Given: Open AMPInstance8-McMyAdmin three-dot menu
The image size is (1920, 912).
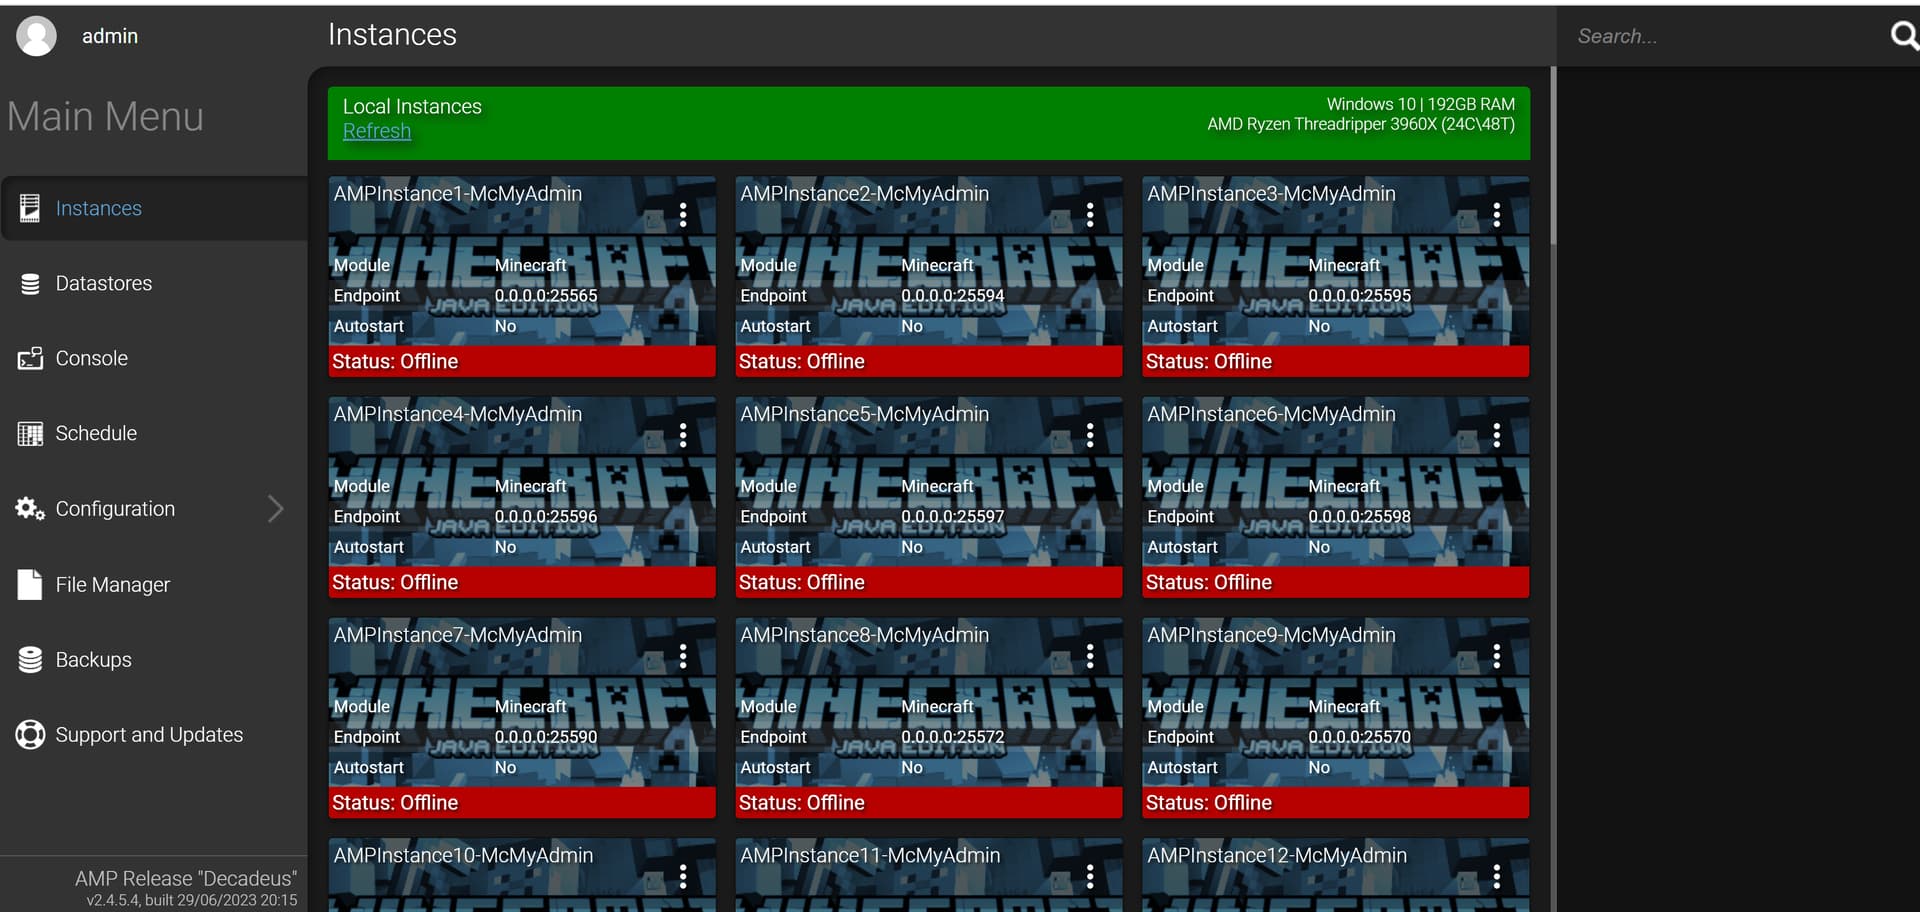Looking at the screenshot, I should tap(1090, 656).
